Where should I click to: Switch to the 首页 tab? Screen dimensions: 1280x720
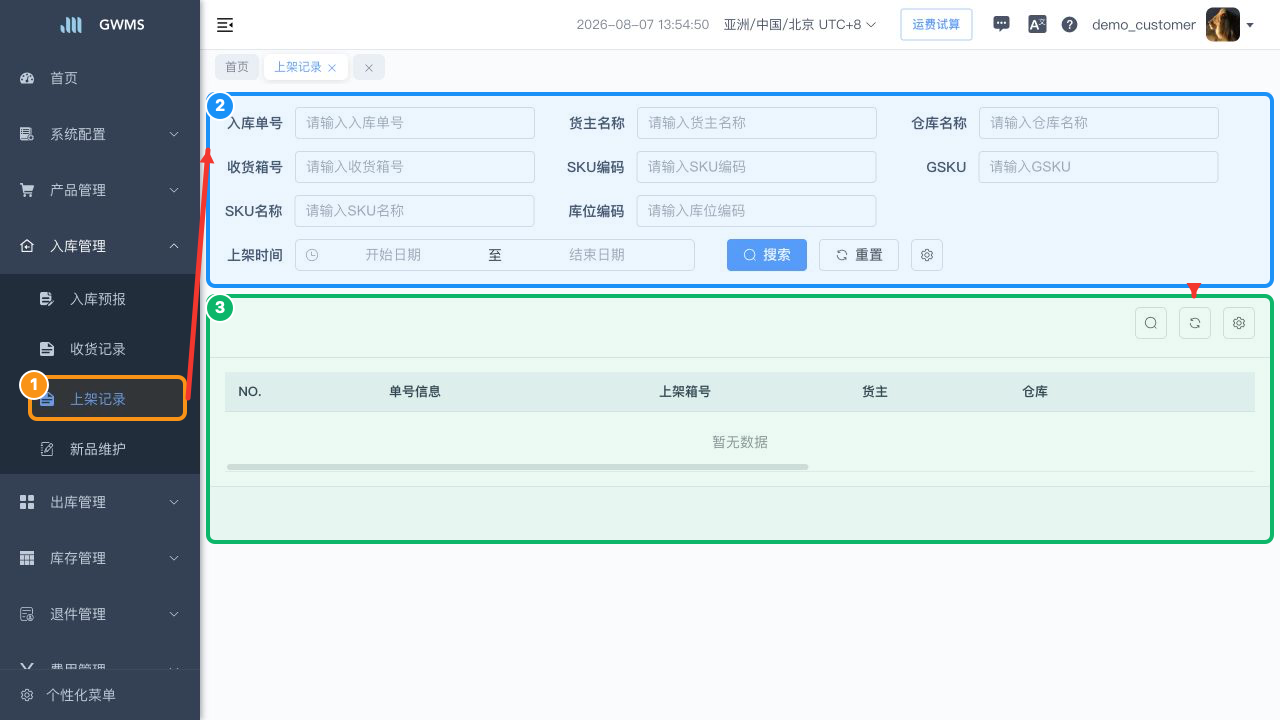(237, 67)
